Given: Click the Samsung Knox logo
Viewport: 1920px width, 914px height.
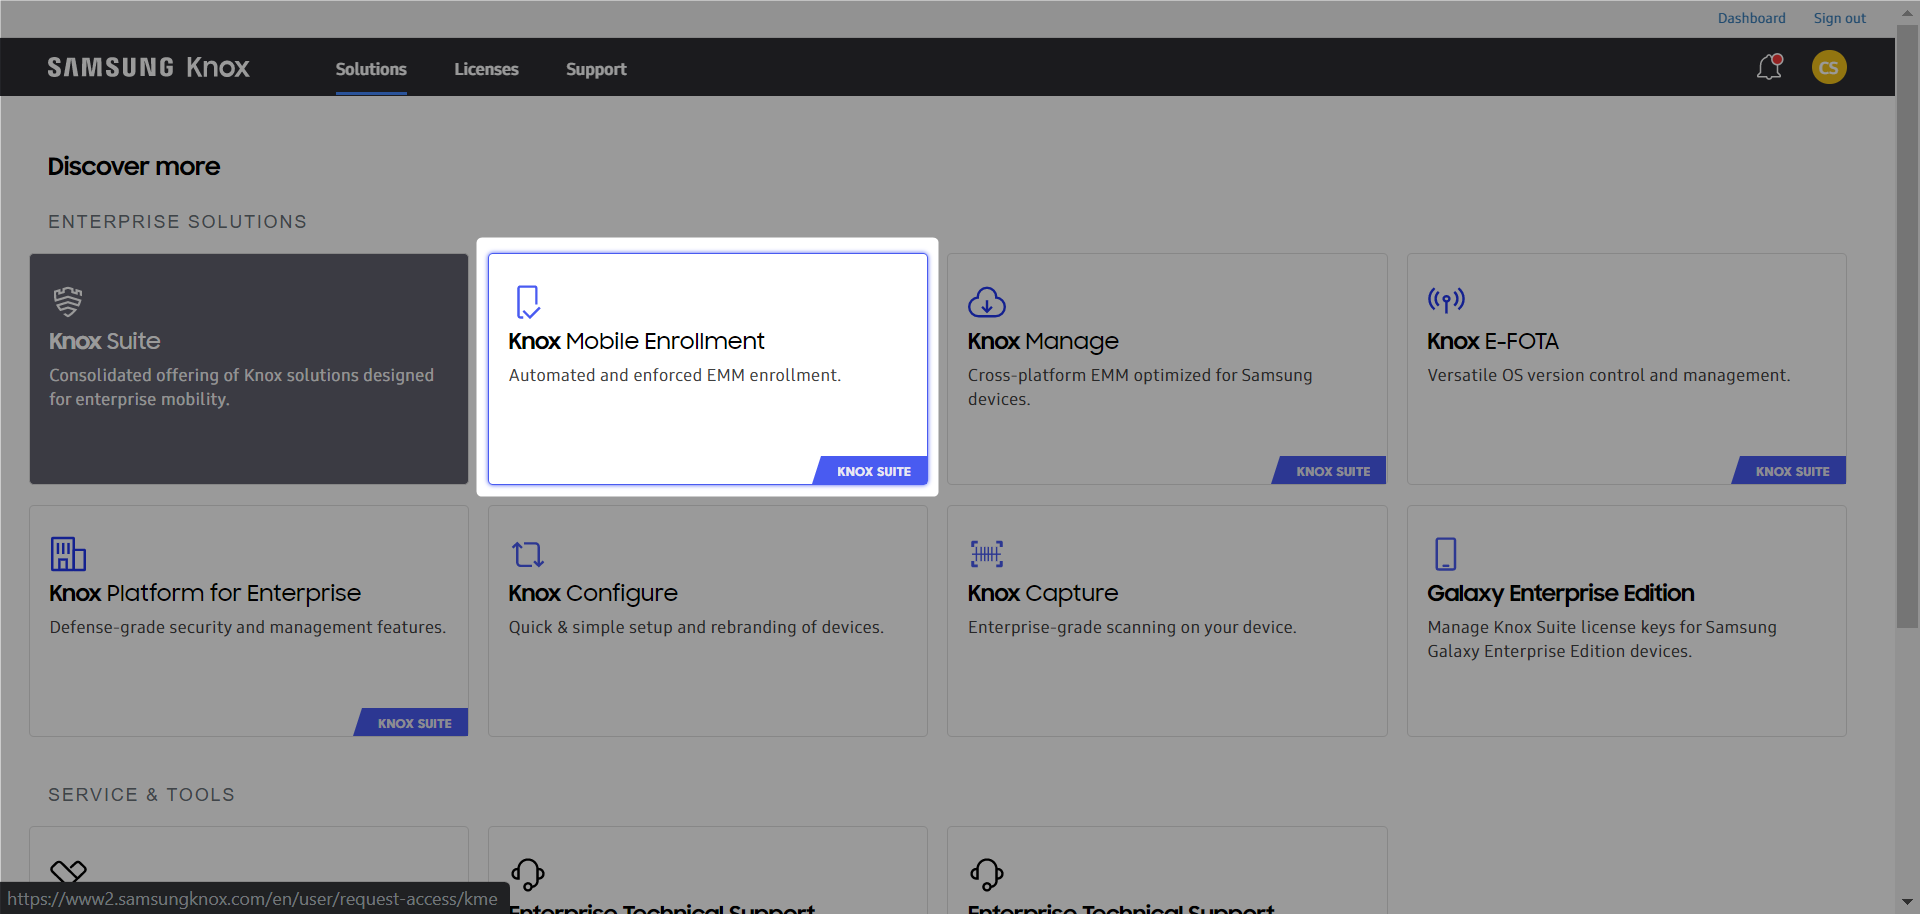Looking at the screenshot, I should (149, 68).
